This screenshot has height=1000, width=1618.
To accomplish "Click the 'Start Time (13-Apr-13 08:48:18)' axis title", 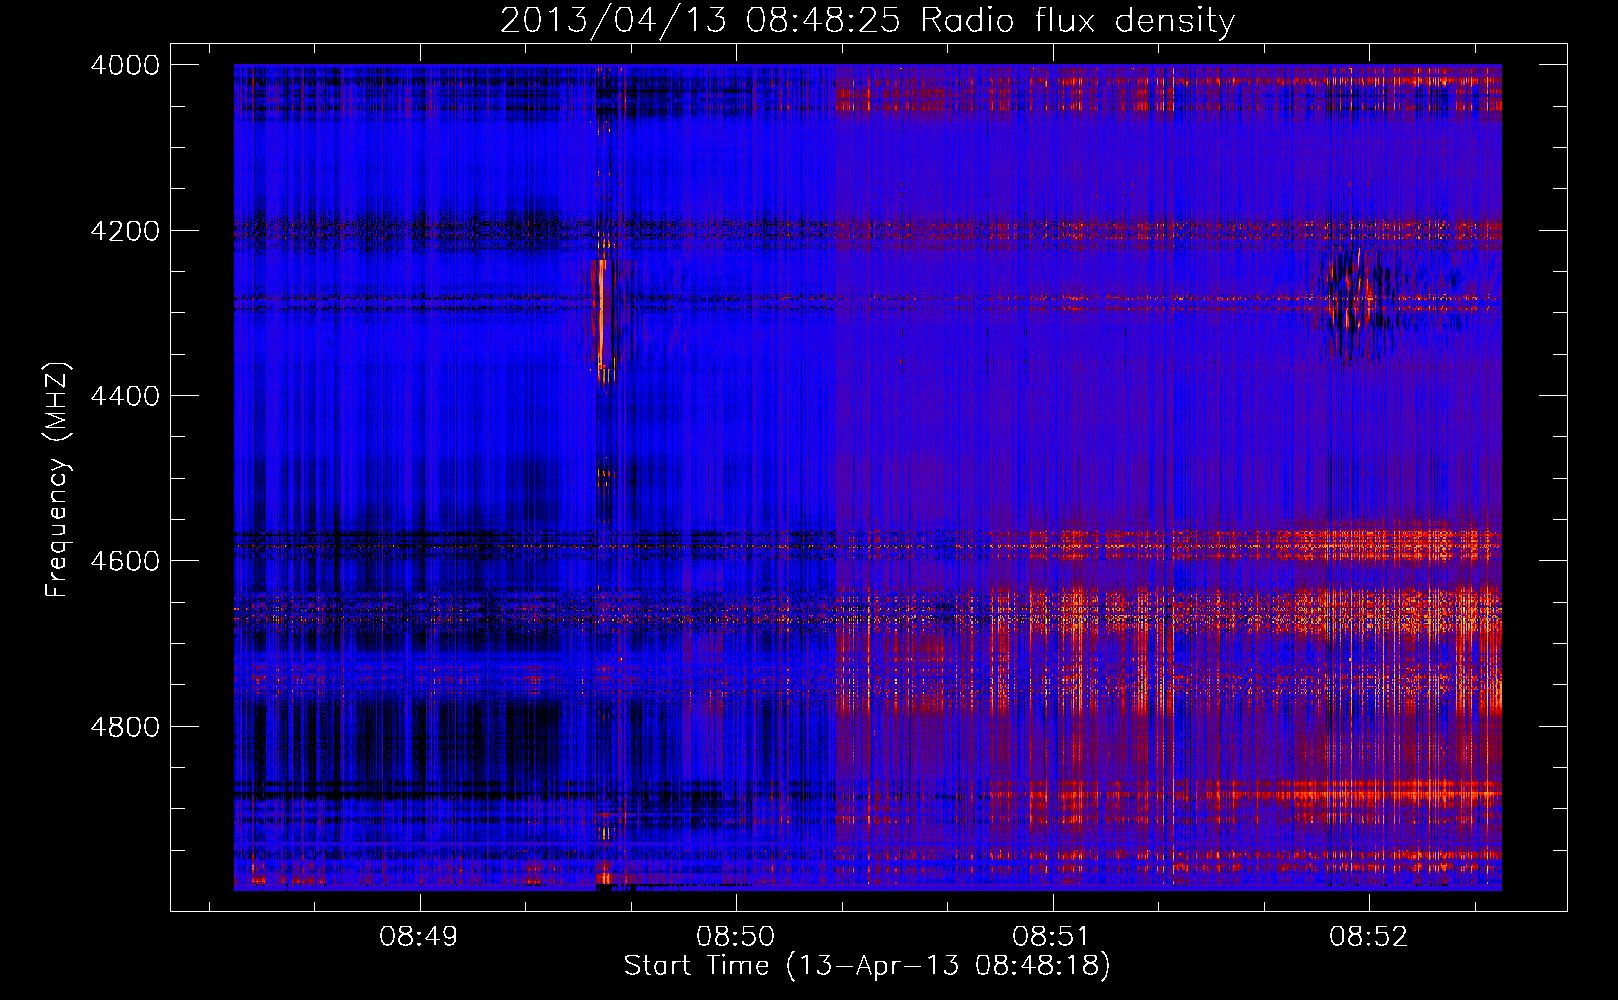I will (x=867, y=966).
